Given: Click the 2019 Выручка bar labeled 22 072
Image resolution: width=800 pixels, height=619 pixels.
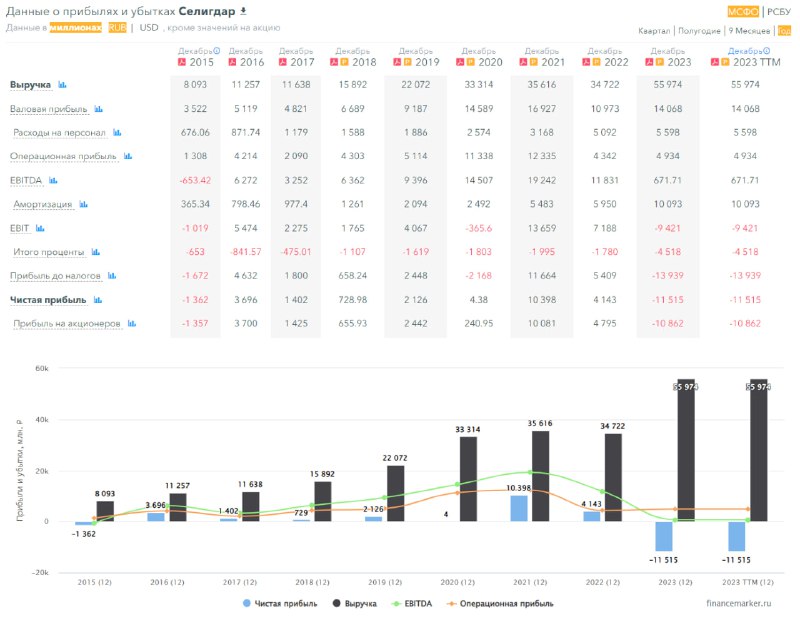Looking at the screenshot, I should pyautogui.click(x=395, y=493).
